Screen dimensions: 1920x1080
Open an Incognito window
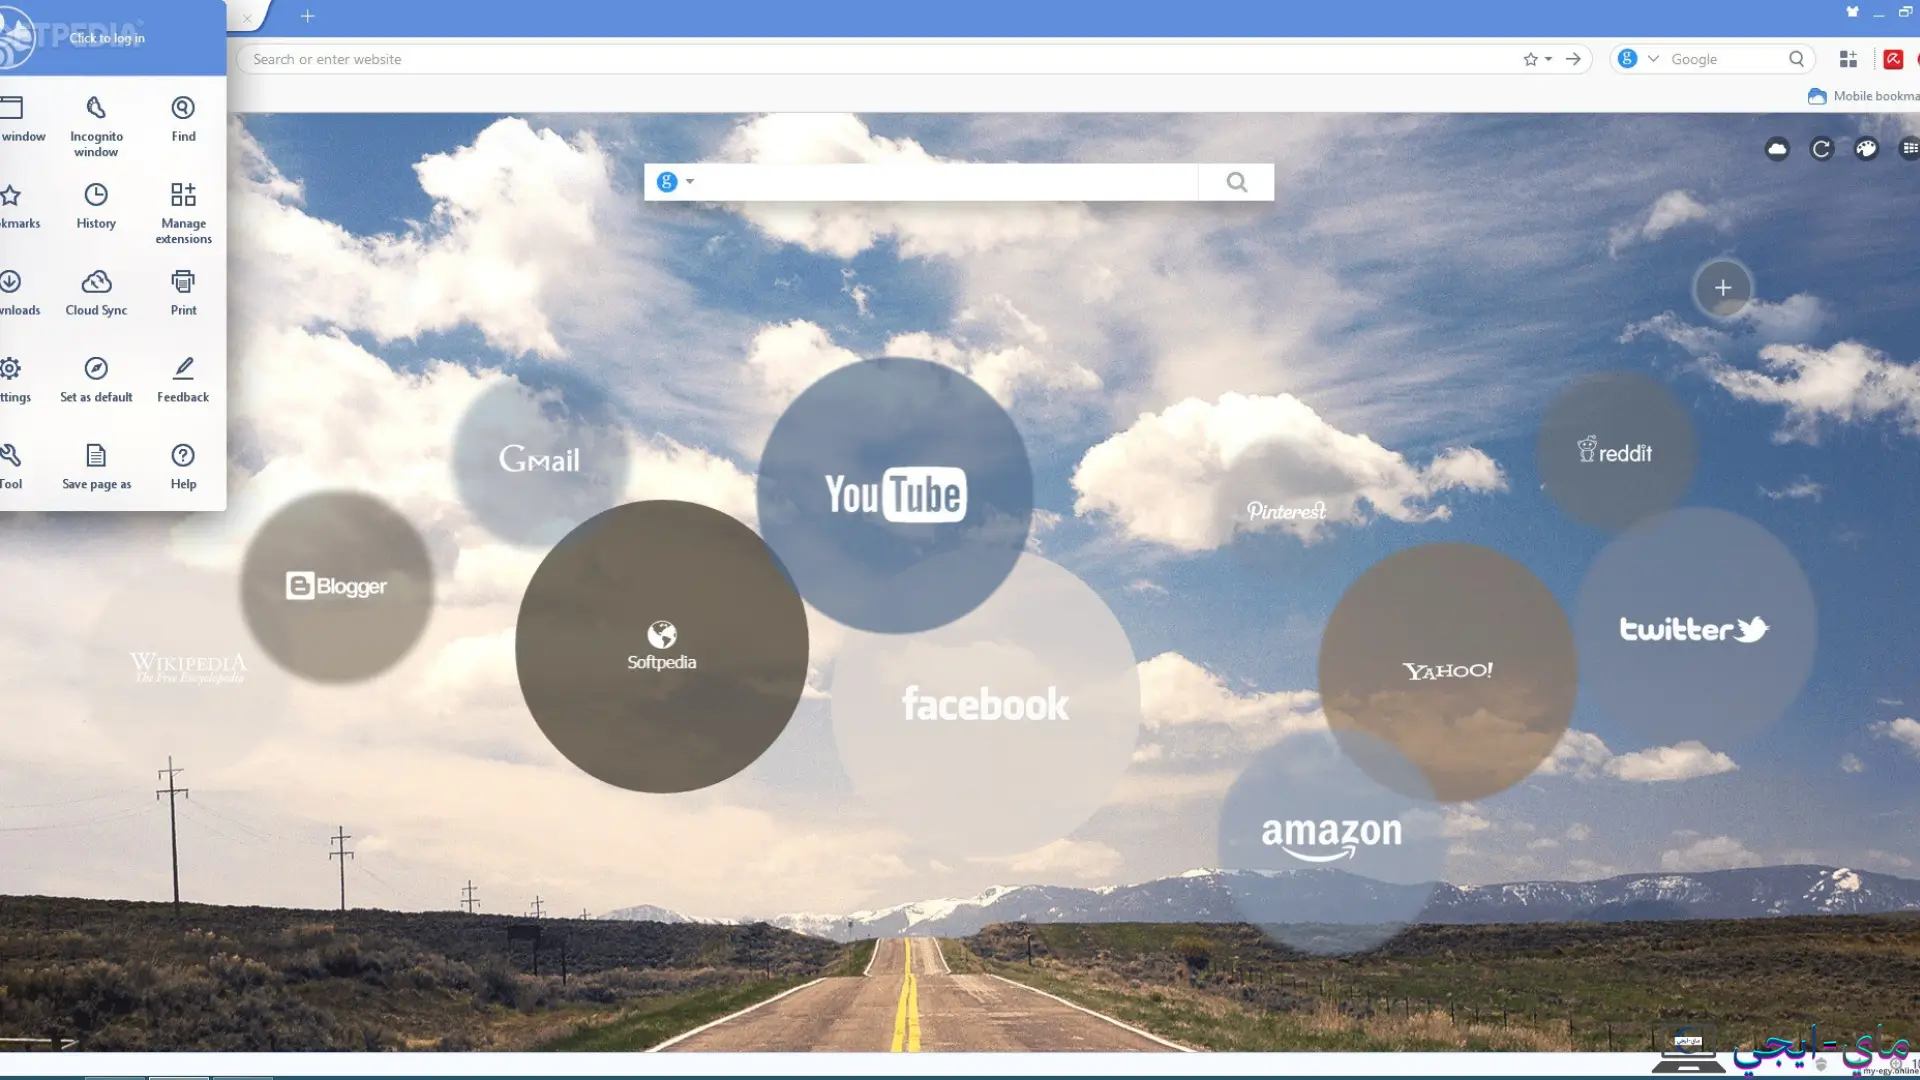(96, 126)
